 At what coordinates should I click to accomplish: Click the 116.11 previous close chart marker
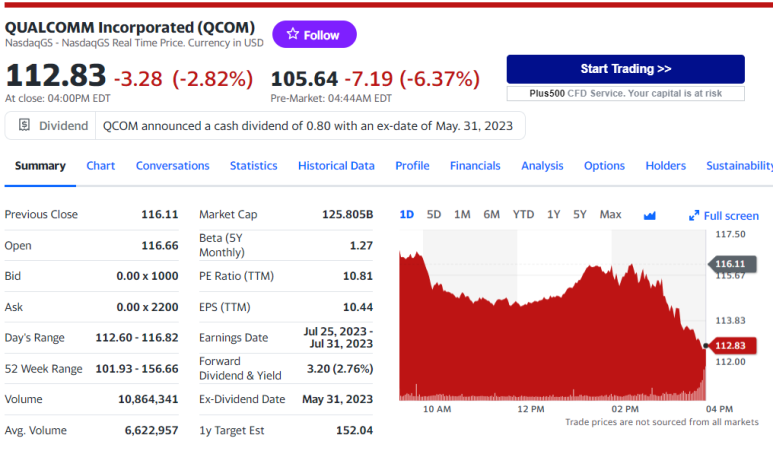(x=732, y=264)
